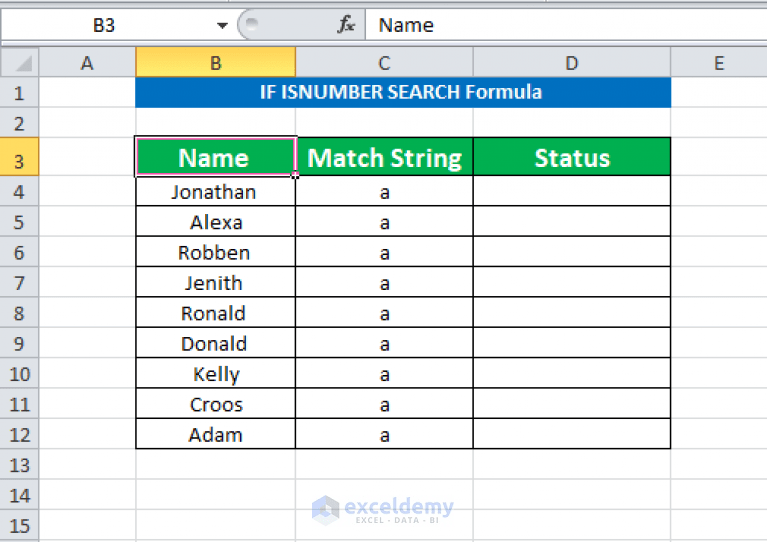Screen dimensions: 767x542
Task: Select row 5 header
Action: click(x=19, y=222)
